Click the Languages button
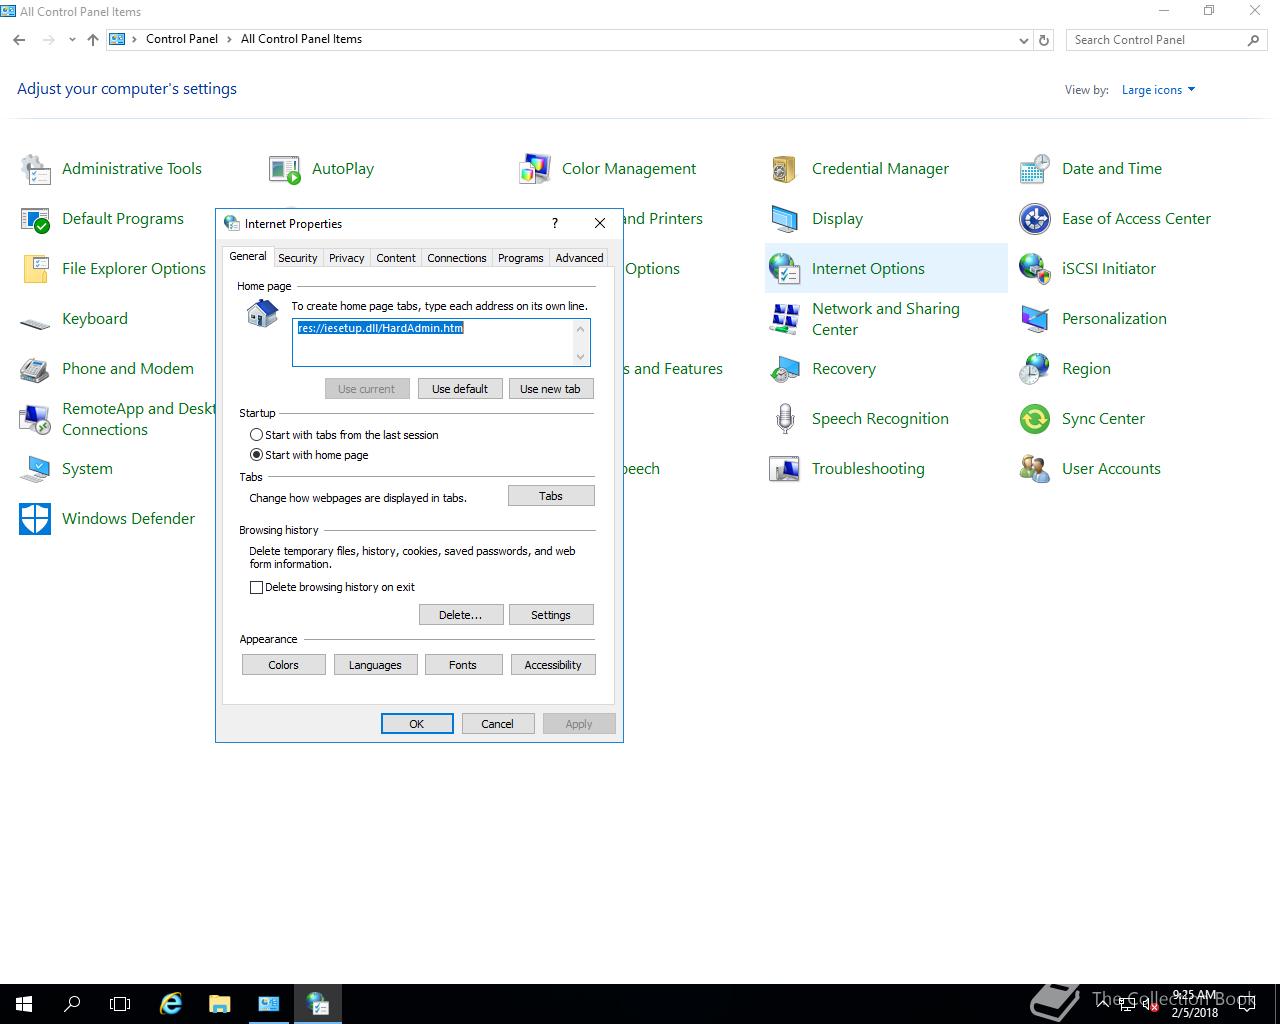This screenshot has width=1280, height=1024. pyautogui.click(x=375, y=665)
